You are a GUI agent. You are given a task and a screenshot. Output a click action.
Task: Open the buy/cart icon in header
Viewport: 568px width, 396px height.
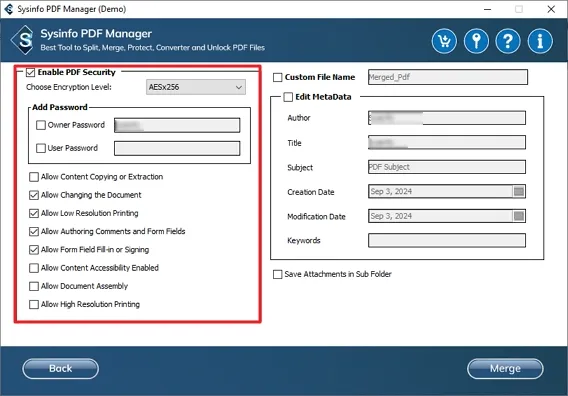pyautogui.click(x=444, y=41)
